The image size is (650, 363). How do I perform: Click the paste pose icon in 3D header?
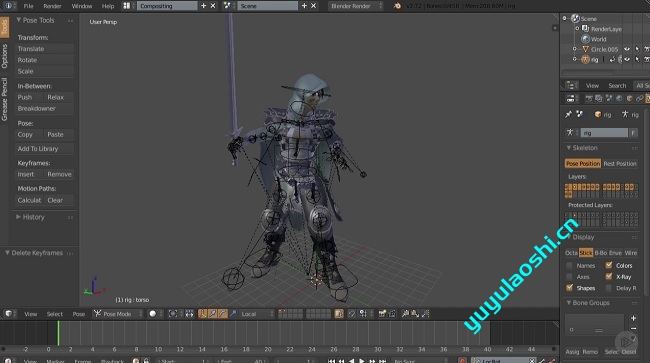pyautogui.click(x=415, y=314)
